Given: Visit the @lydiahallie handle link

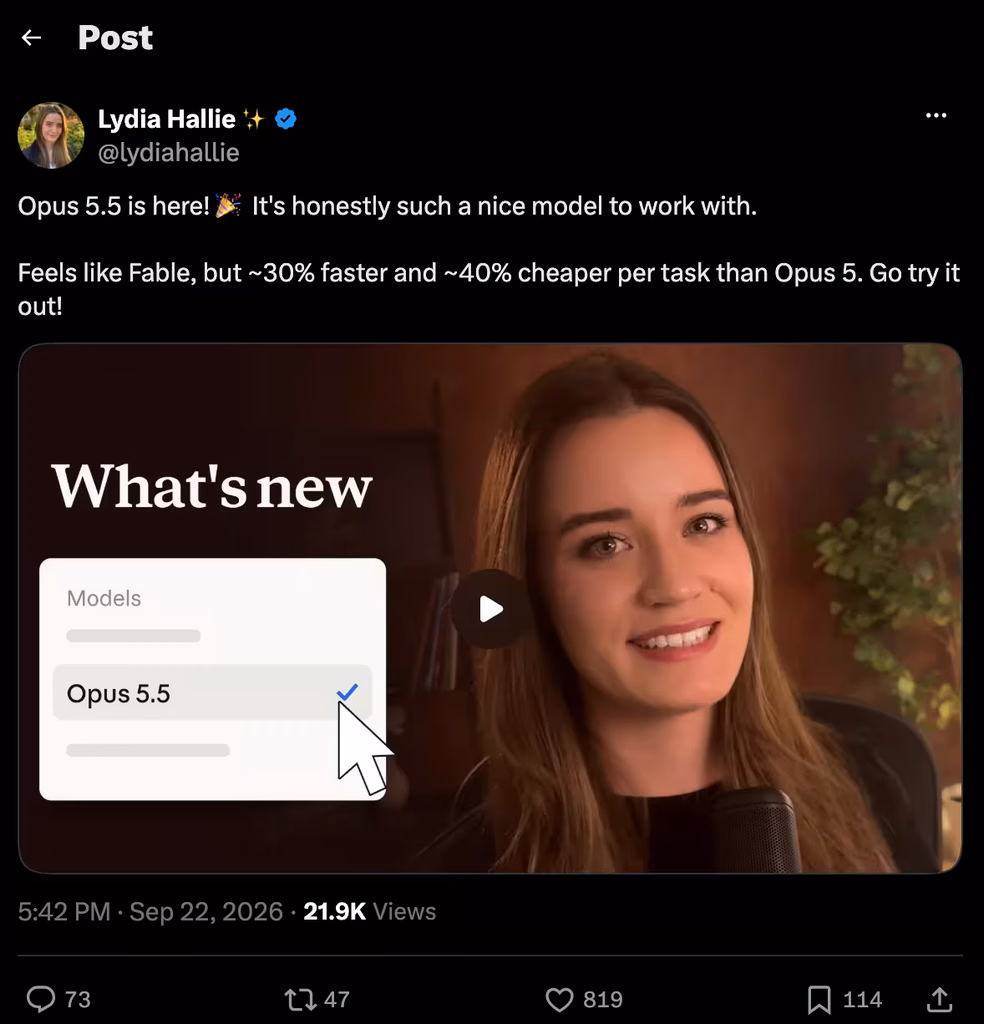Looking at the screenshot, I should 168,153.
